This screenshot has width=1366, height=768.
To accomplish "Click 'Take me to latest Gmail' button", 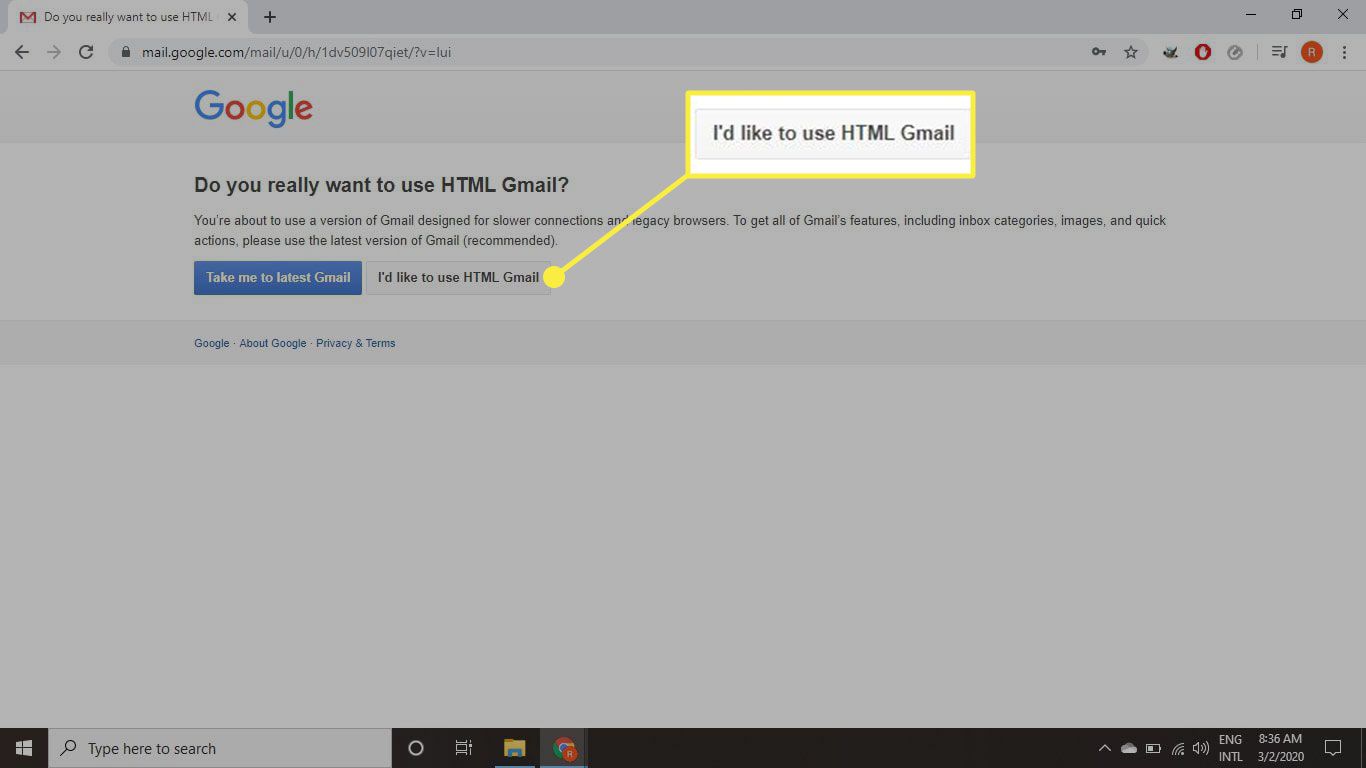I will click(x=278, y=277).
